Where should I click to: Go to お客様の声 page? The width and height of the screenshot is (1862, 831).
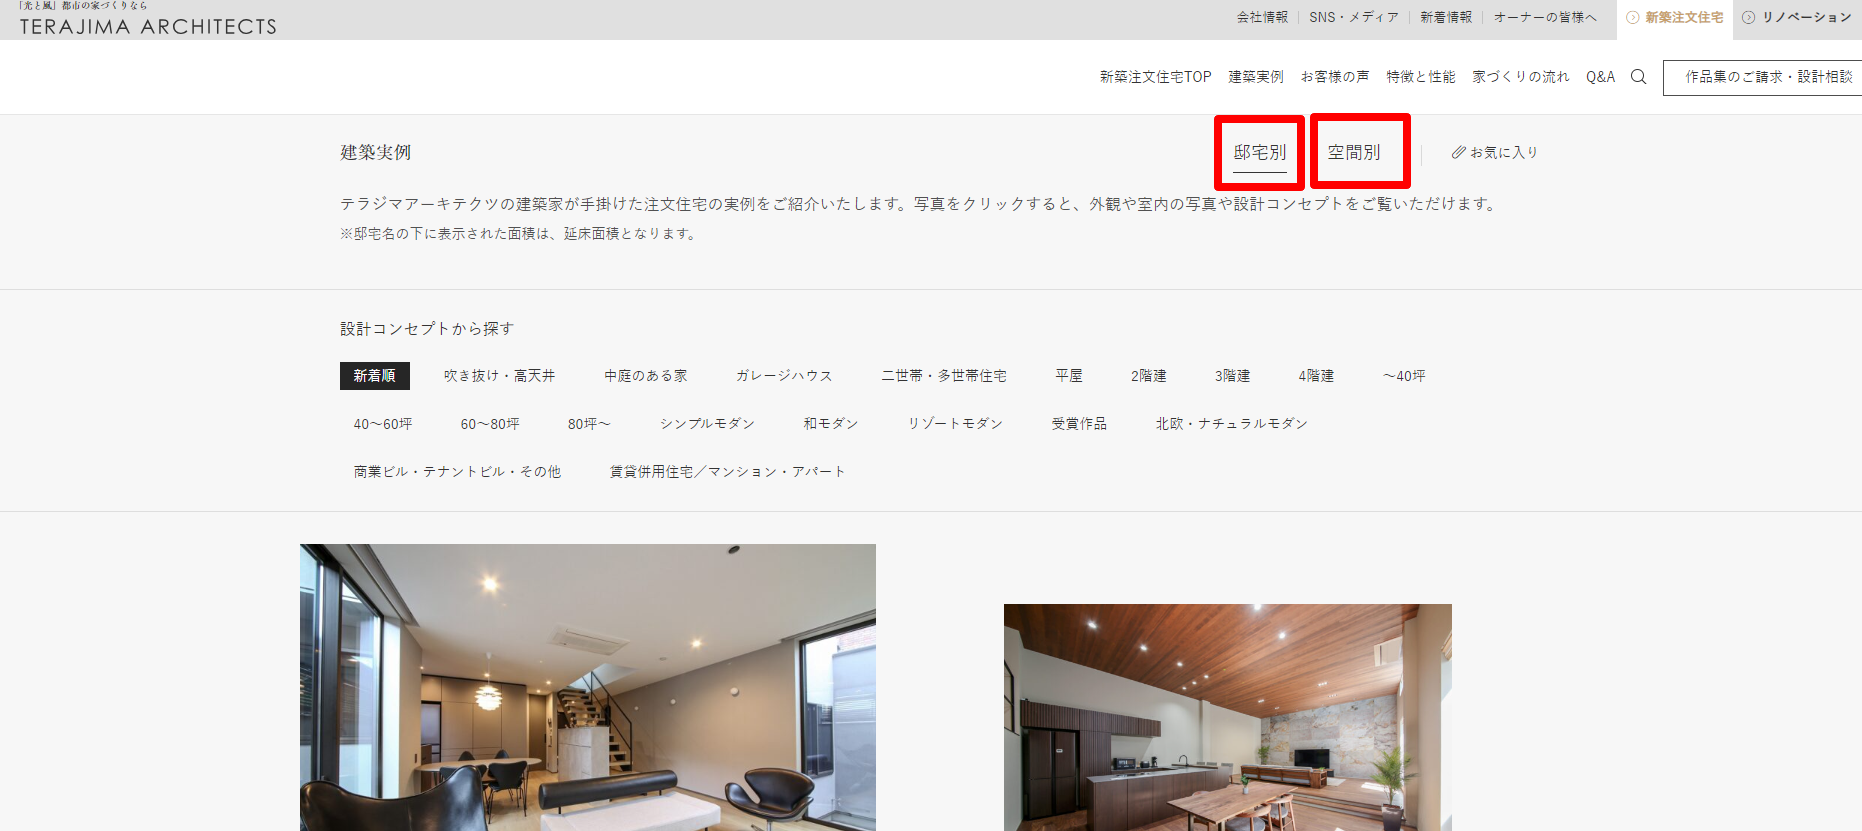1335,77
